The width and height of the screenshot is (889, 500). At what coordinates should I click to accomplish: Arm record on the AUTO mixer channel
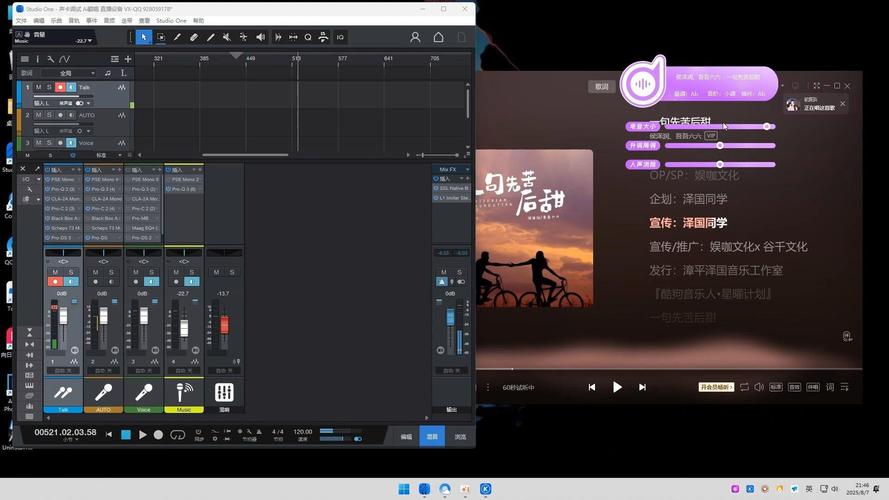coord(95,282)
